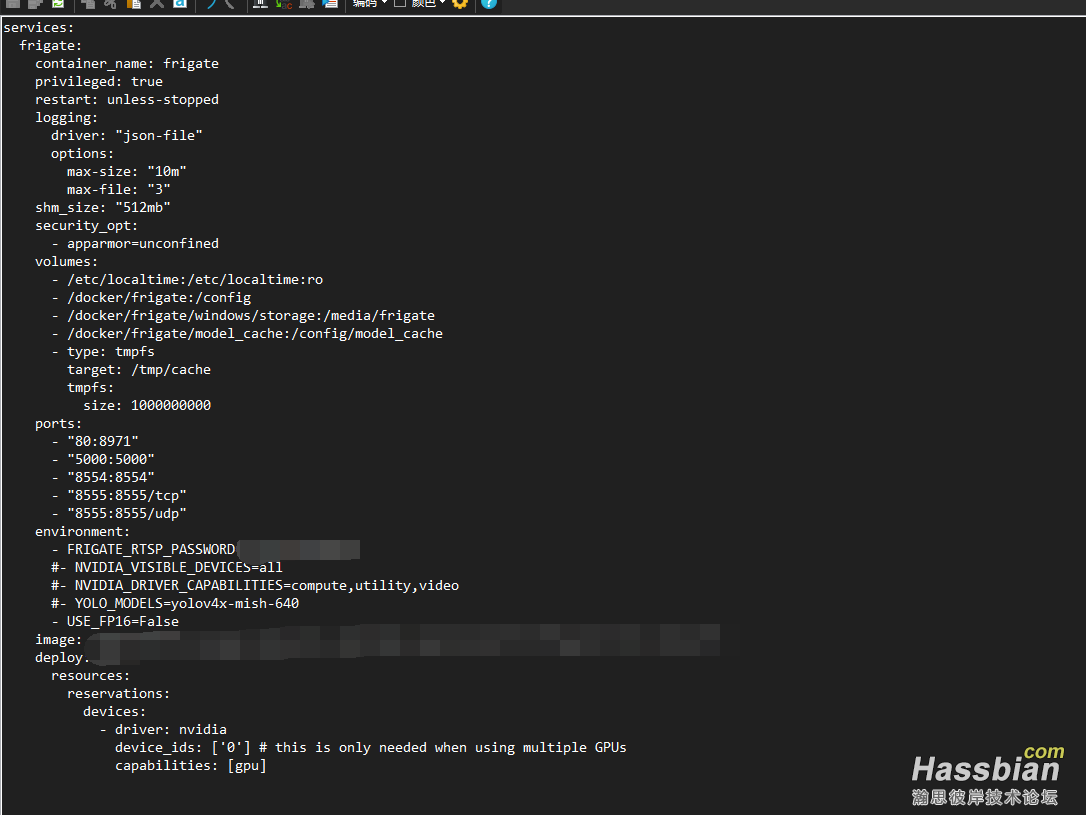Click 'max-size: "10m"' line
Screen dimensions: 1086x815
127,172
